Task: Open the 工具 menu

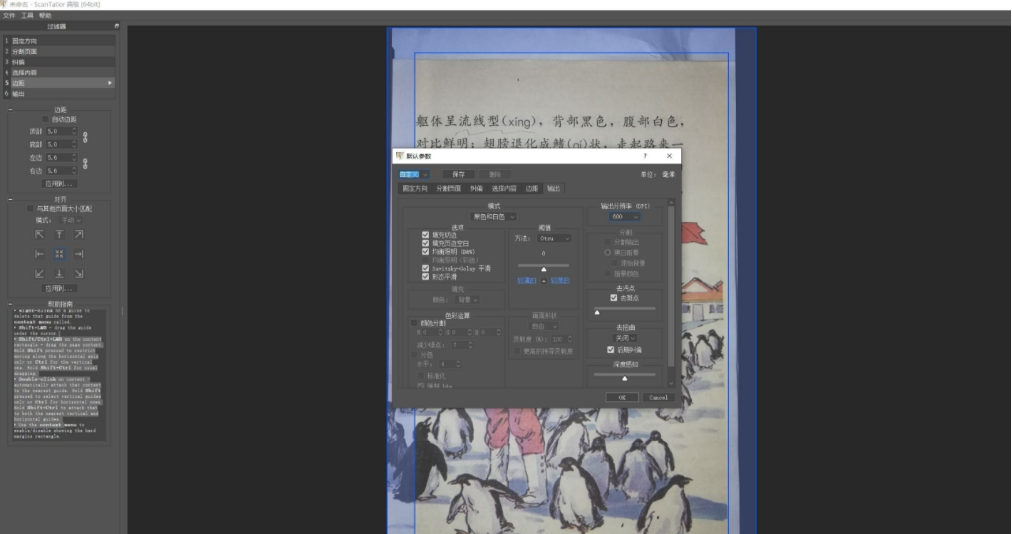Action: click(27, 15)
